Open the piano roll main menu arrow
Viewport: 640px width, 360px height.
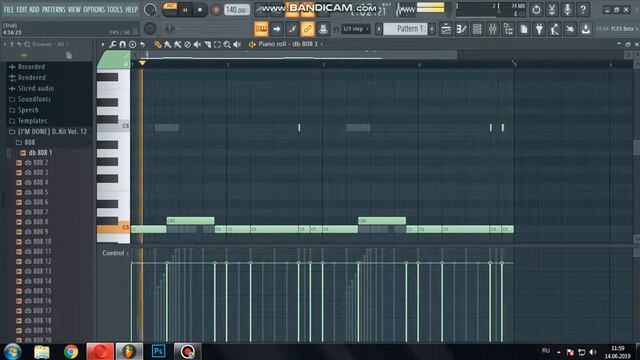tap(103, 44)
